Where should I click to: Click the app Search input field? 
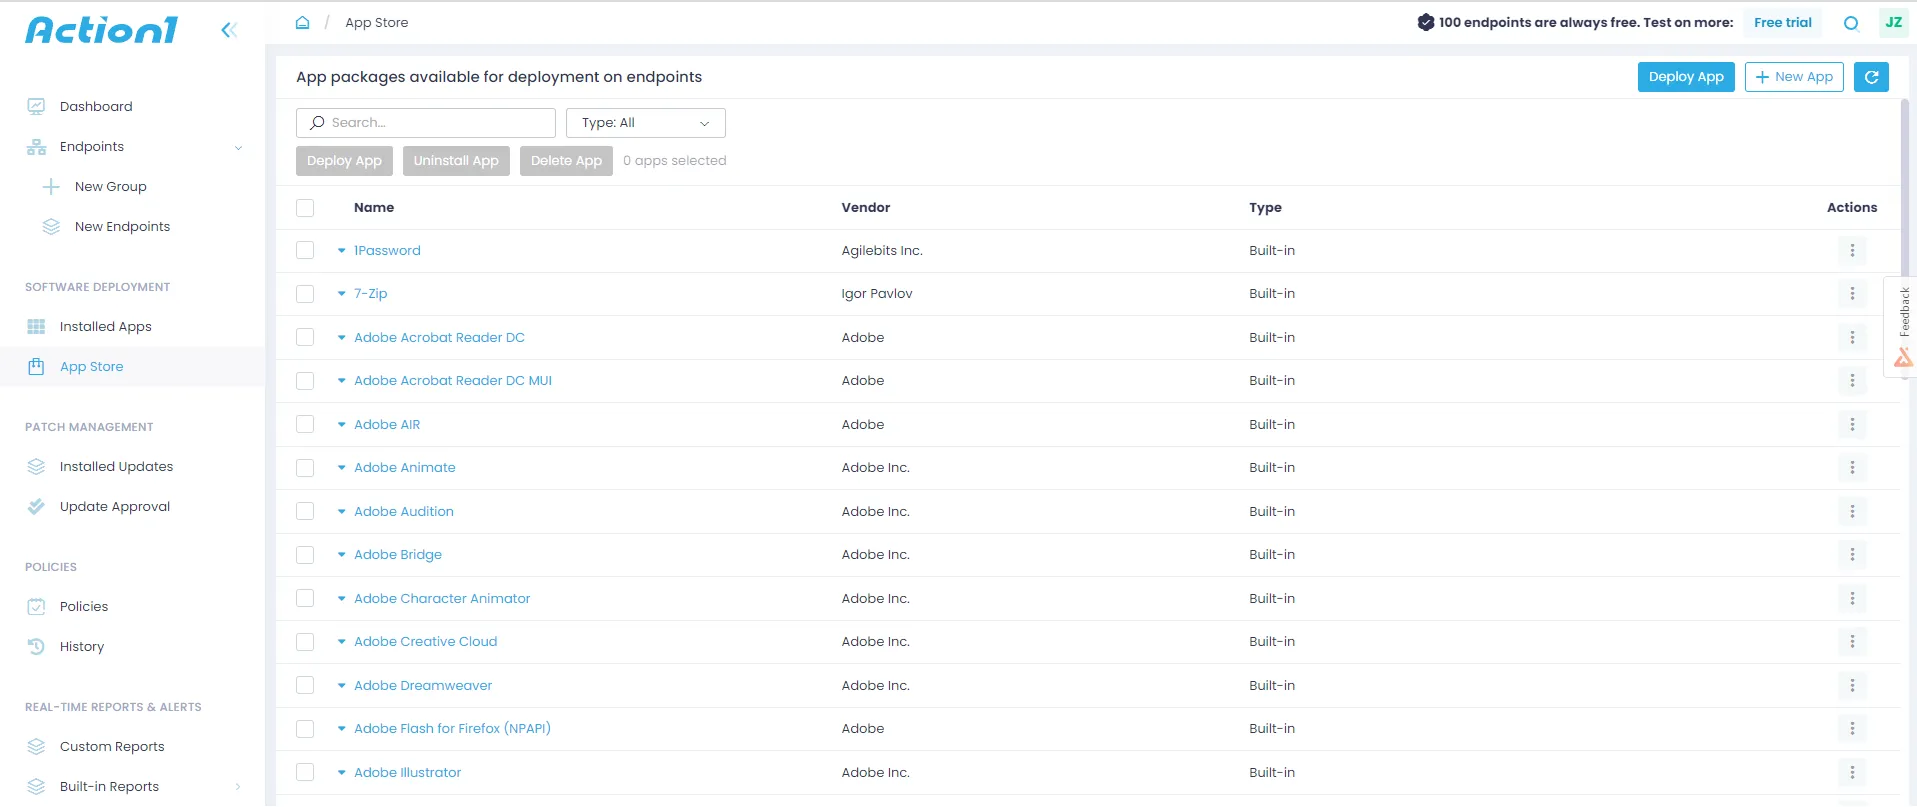point(426,123)
